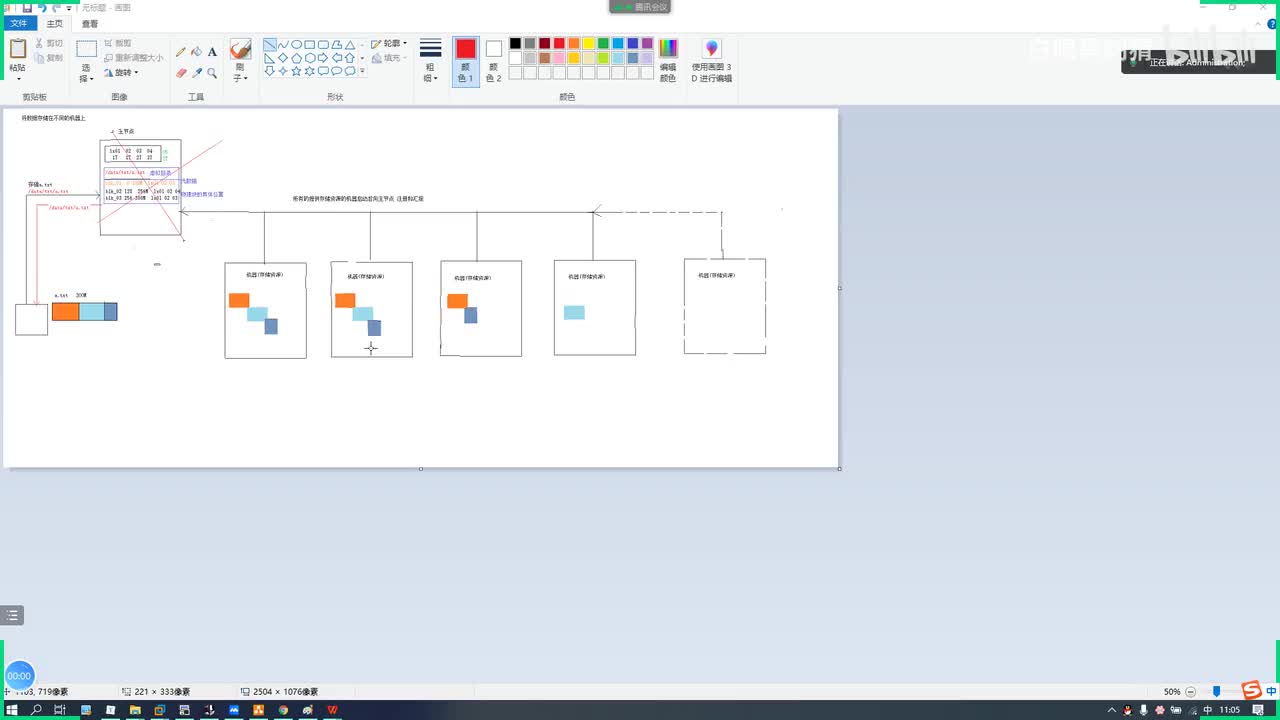Select Color 1 (颜色 1) button
This screenshot has width=1280, height=720.
(466, 61)
